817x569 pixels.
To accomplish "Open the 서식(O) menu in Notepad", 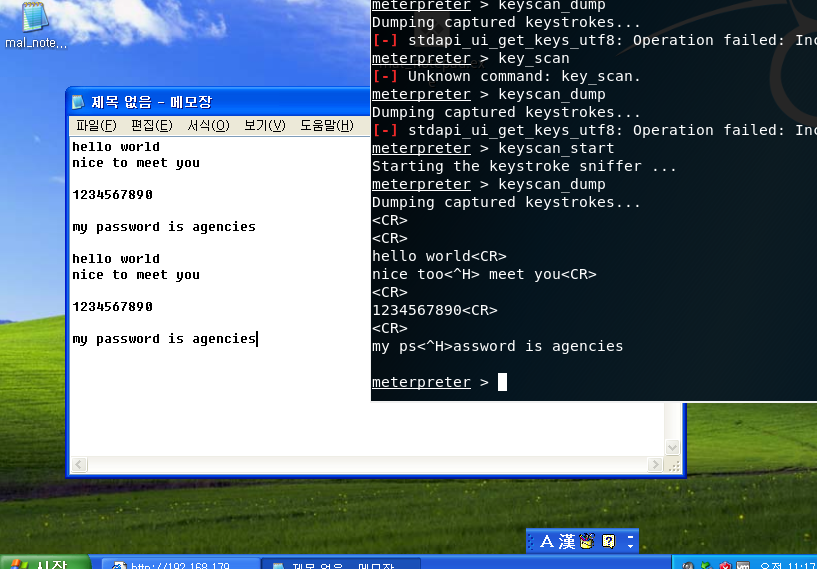I will coord(208,126).
